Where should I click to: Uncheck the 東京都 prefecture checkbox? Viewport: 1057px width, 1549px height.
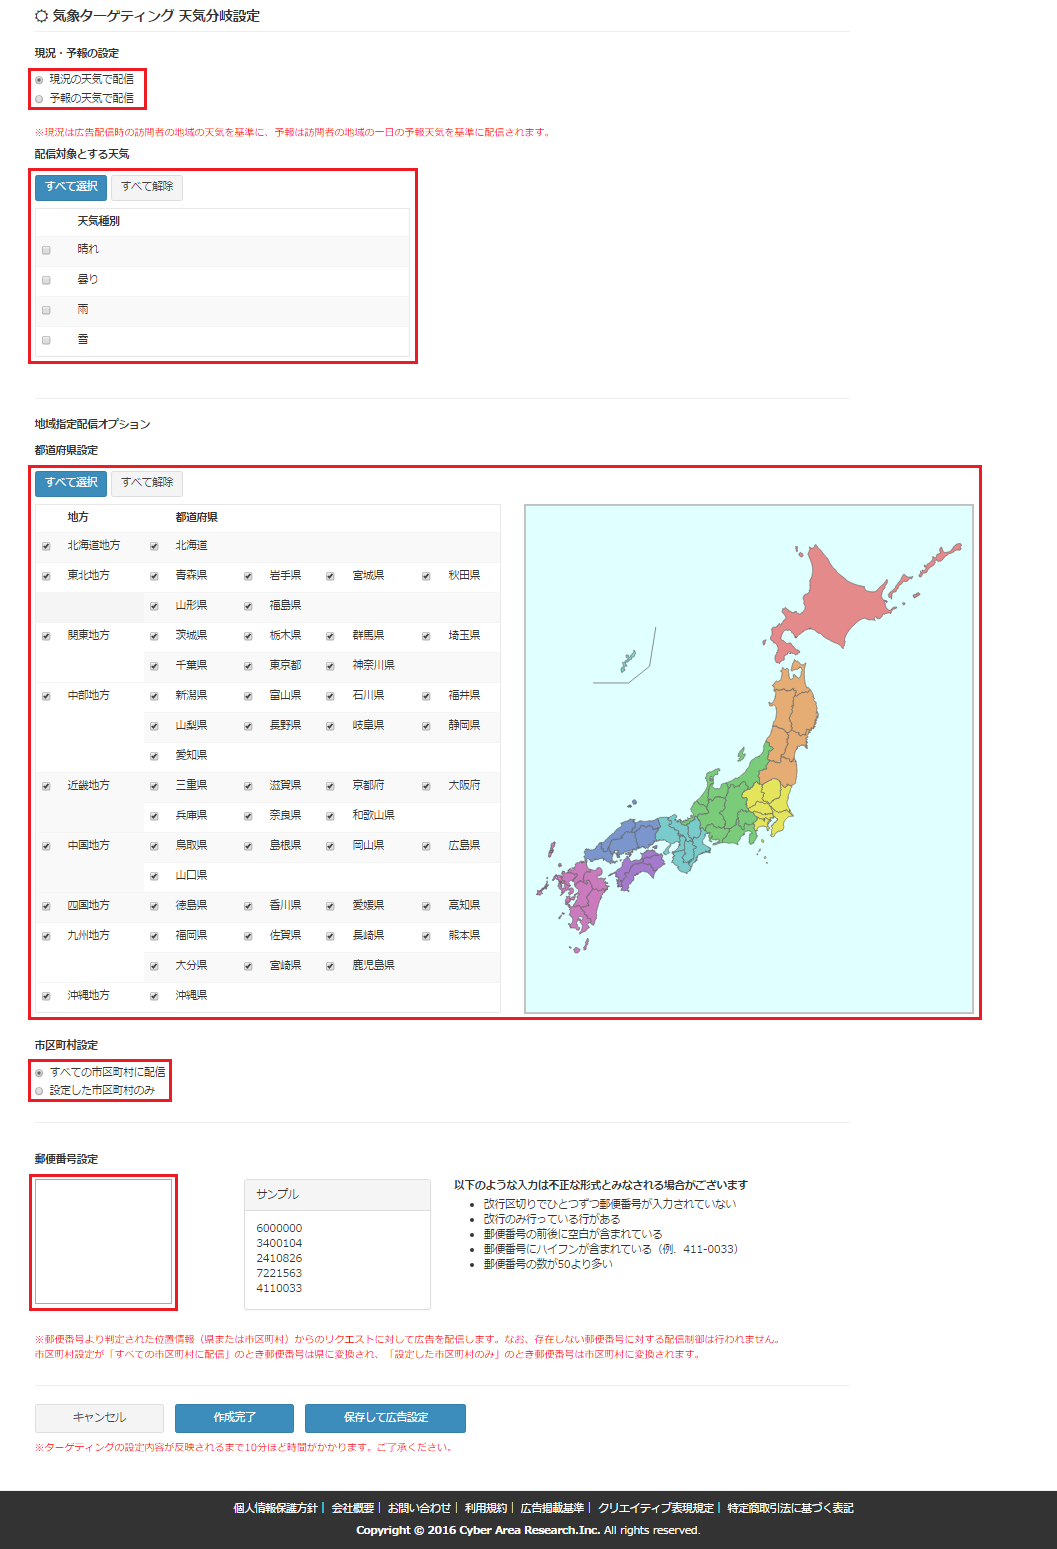[x=248, y=666]
